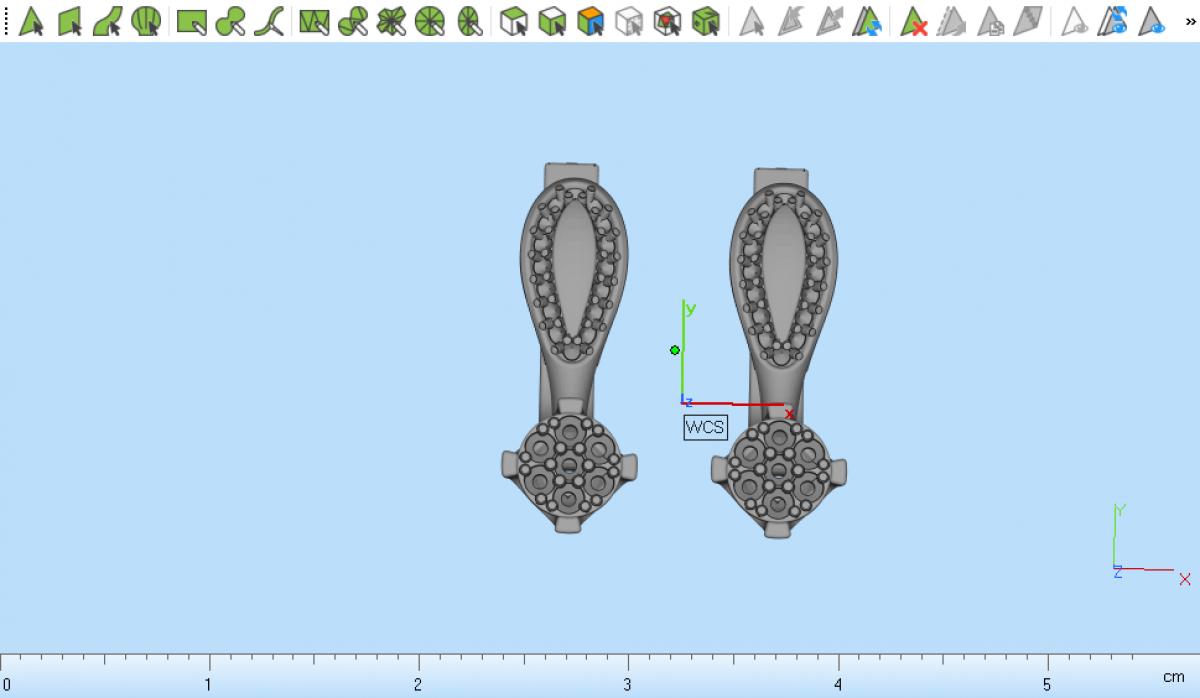Click the 3 mark on the ruler

point(628,685)
